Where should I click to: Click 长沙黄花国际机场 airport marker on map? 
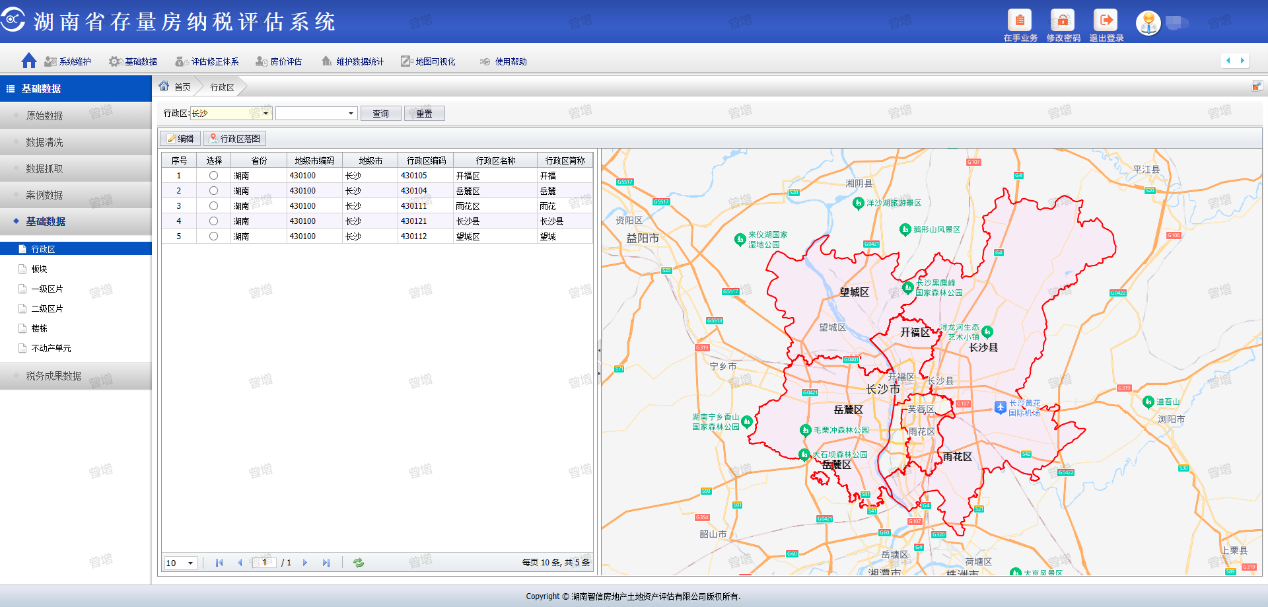coord(1000,407)
